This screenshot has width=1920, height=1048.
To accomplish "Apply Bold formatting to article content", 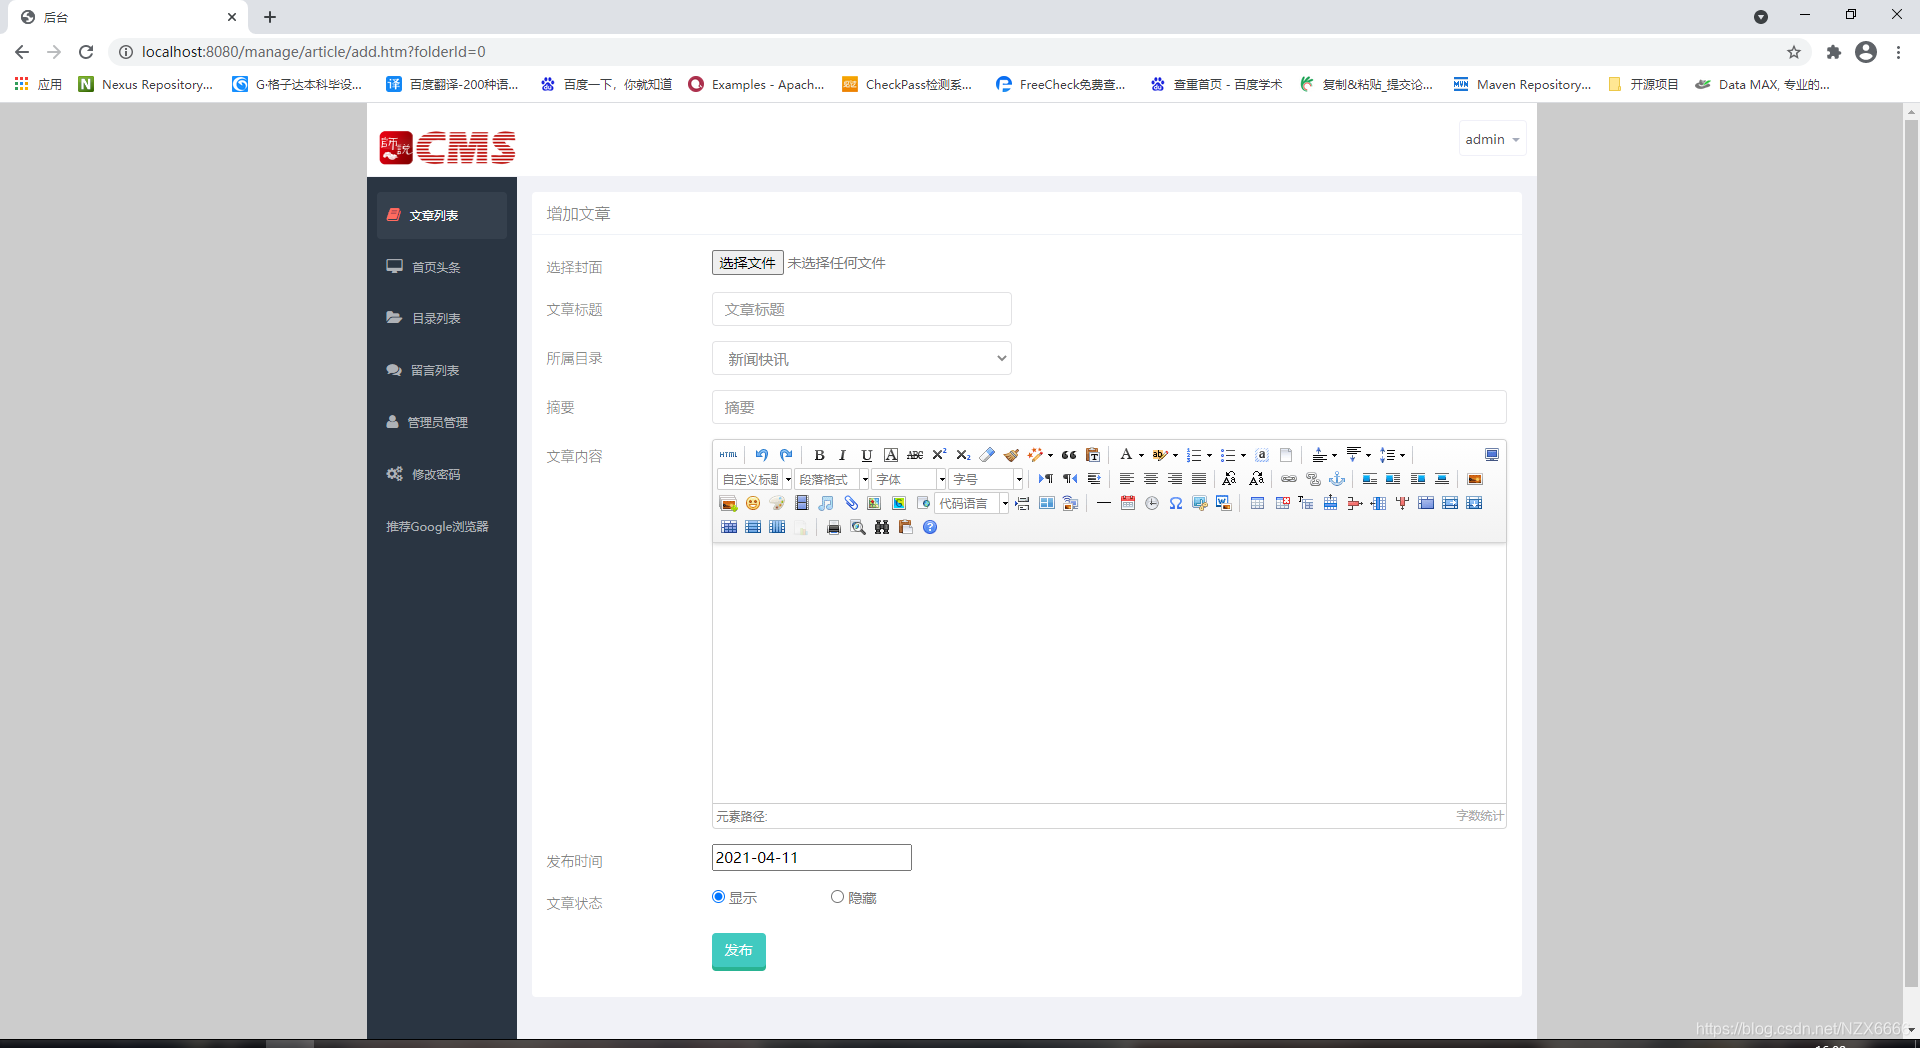I will 819,455.
